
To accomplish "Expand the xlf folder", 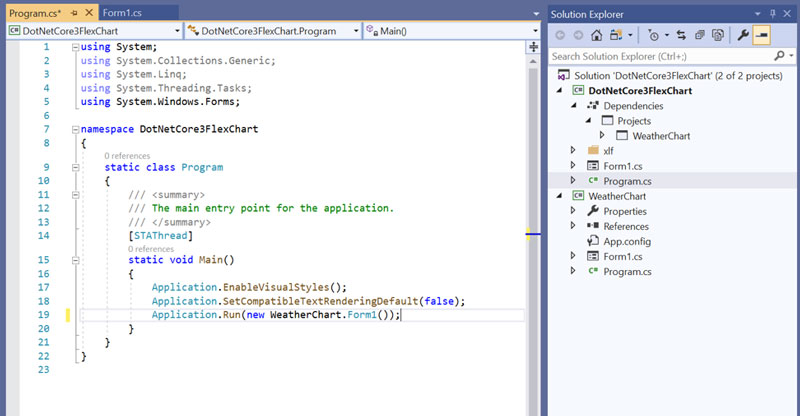I will 573,150.
